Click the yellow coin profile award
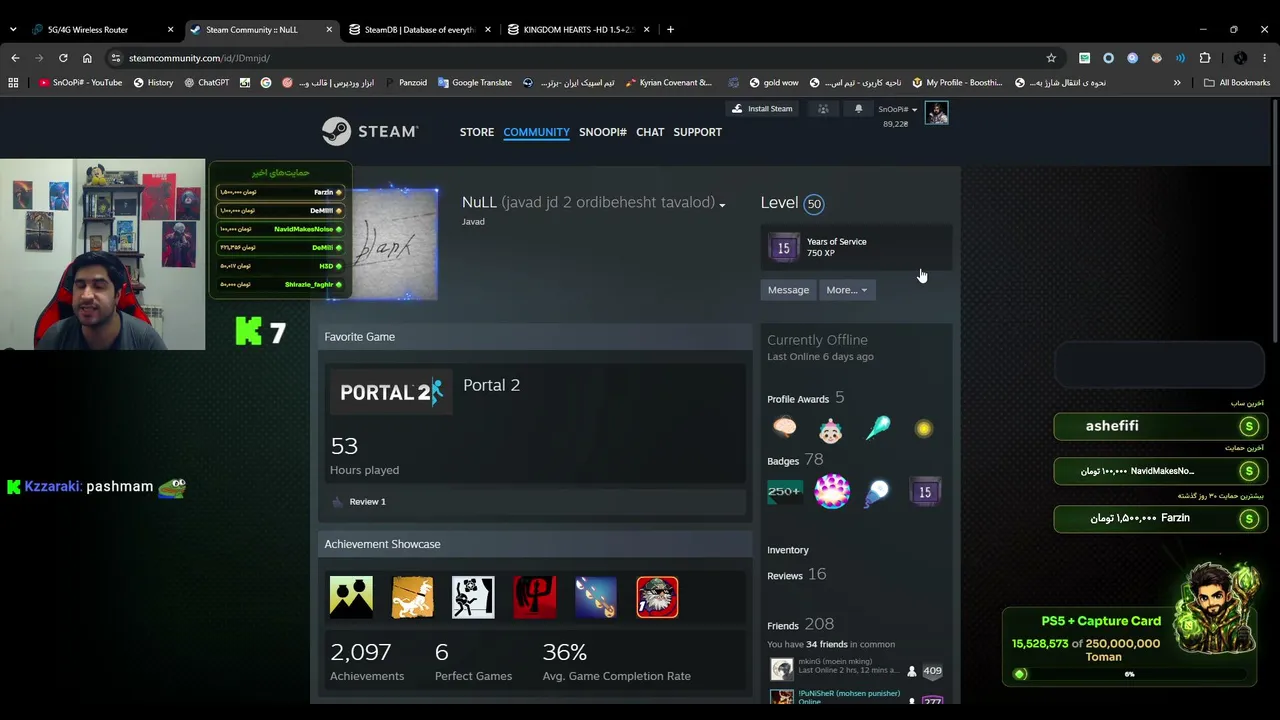This screenshot has width=1280, height=720. 923,428
